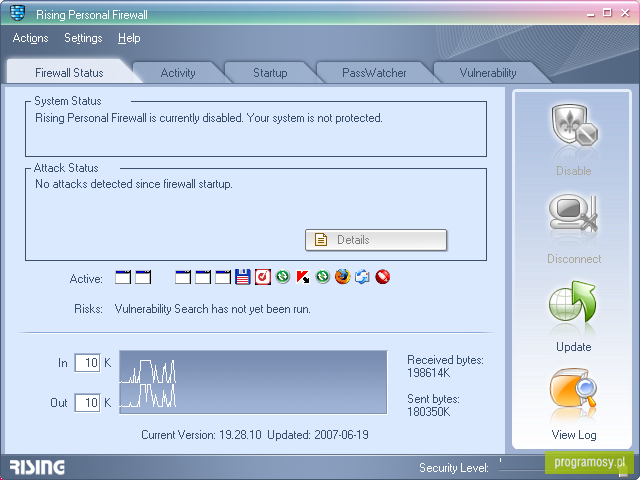640x480 pixels.
Task: Click the Details button in Attack Status
Action: pos(376,240)
